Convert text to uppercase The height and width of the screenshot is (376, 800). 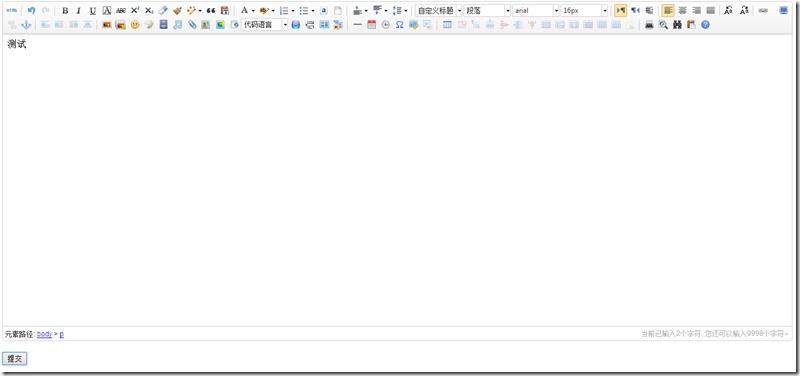pyautogui.click(x=729, y=10)
